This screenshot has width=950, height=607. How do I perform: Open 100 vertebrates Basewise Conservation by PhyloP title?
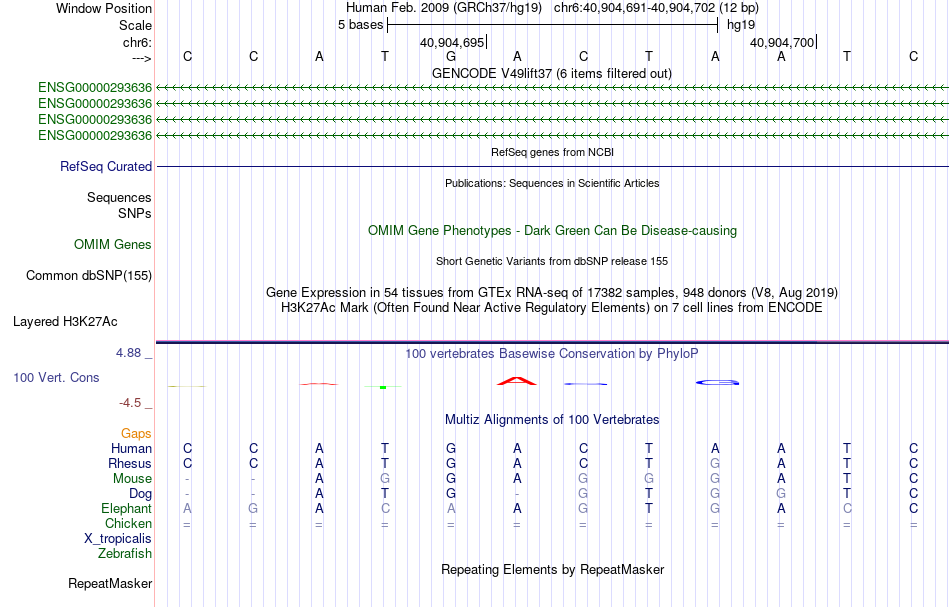[x=551, y=353]
